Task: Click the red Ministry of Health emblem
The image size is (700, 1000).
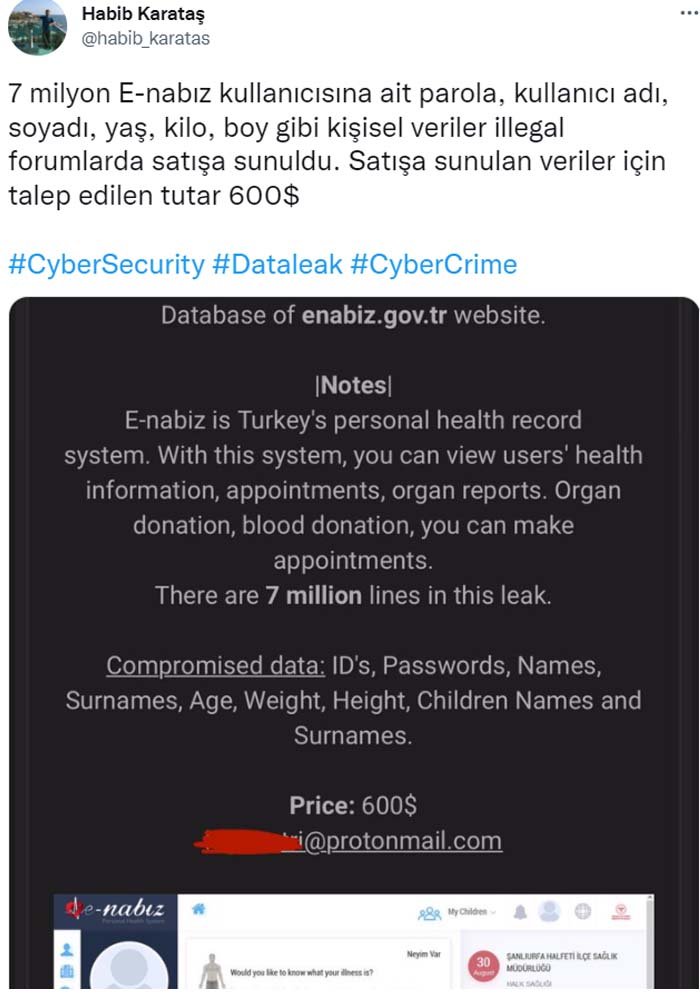Action: [x=622, y=912]
